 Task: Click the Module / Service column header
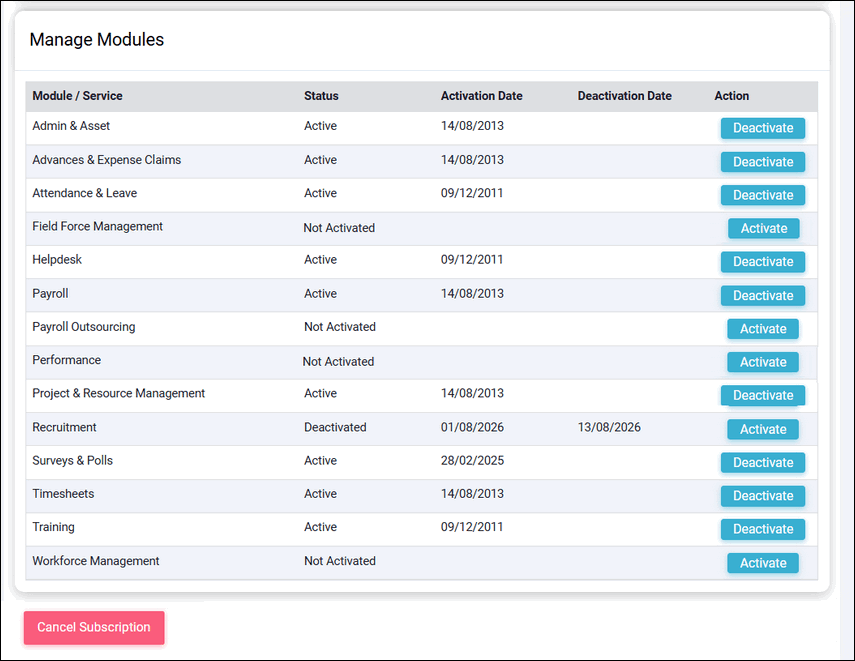(x=77, y=96)
